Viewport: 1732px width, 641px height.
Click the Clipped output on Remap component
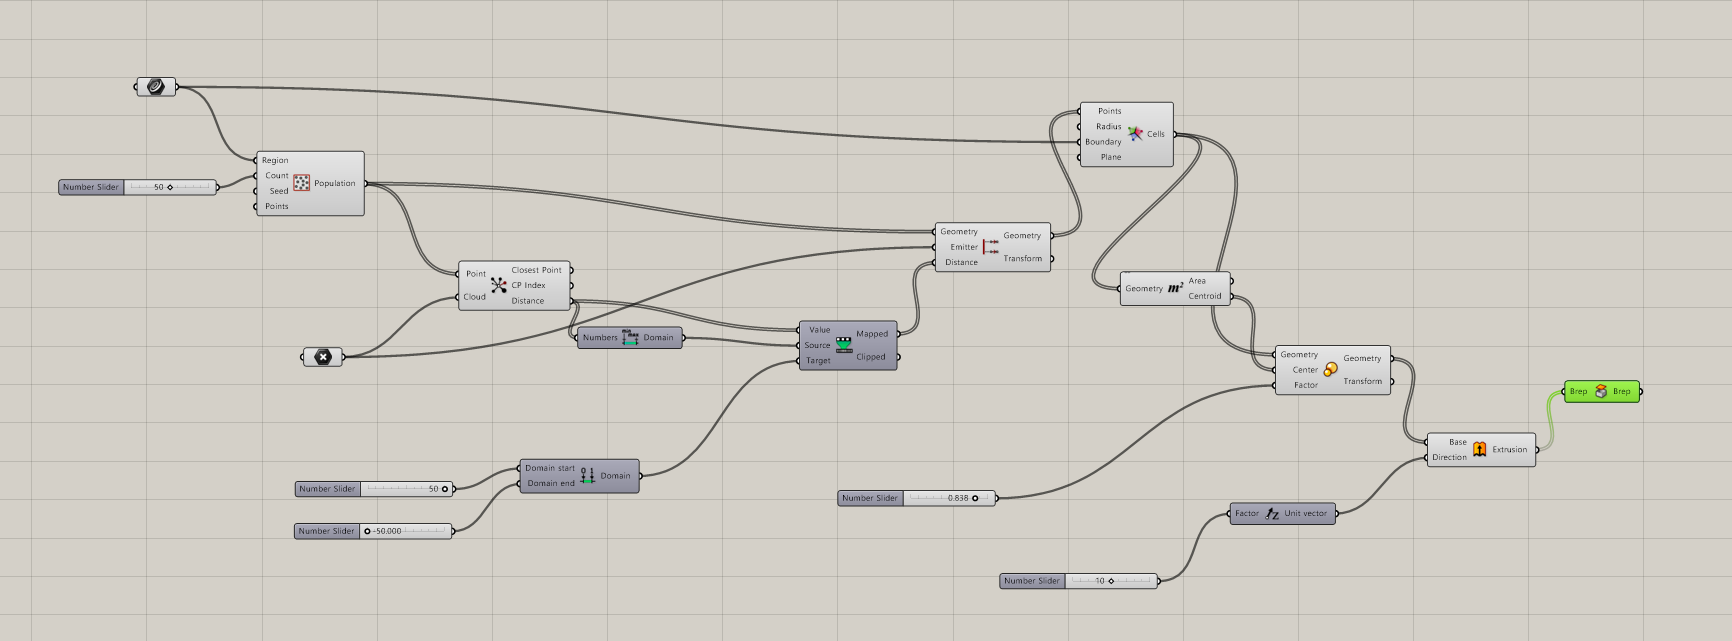870,357
